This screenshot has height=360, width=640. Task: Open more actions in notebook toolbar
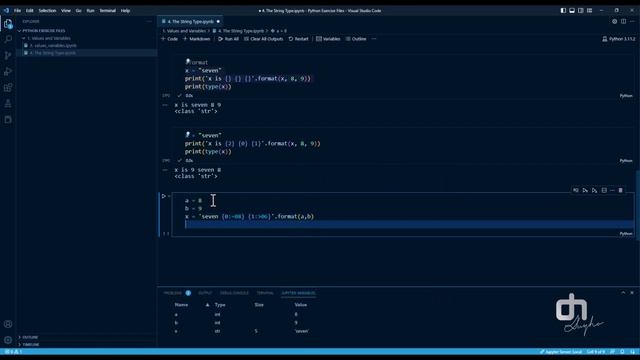(374, 39)
